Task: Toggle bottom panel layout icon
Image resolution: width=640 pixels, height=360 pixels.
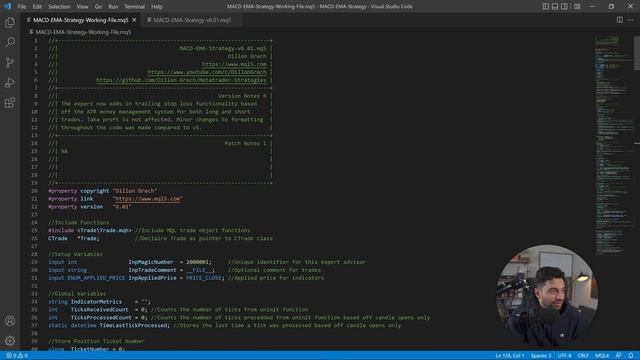Action: coord(555,7)
